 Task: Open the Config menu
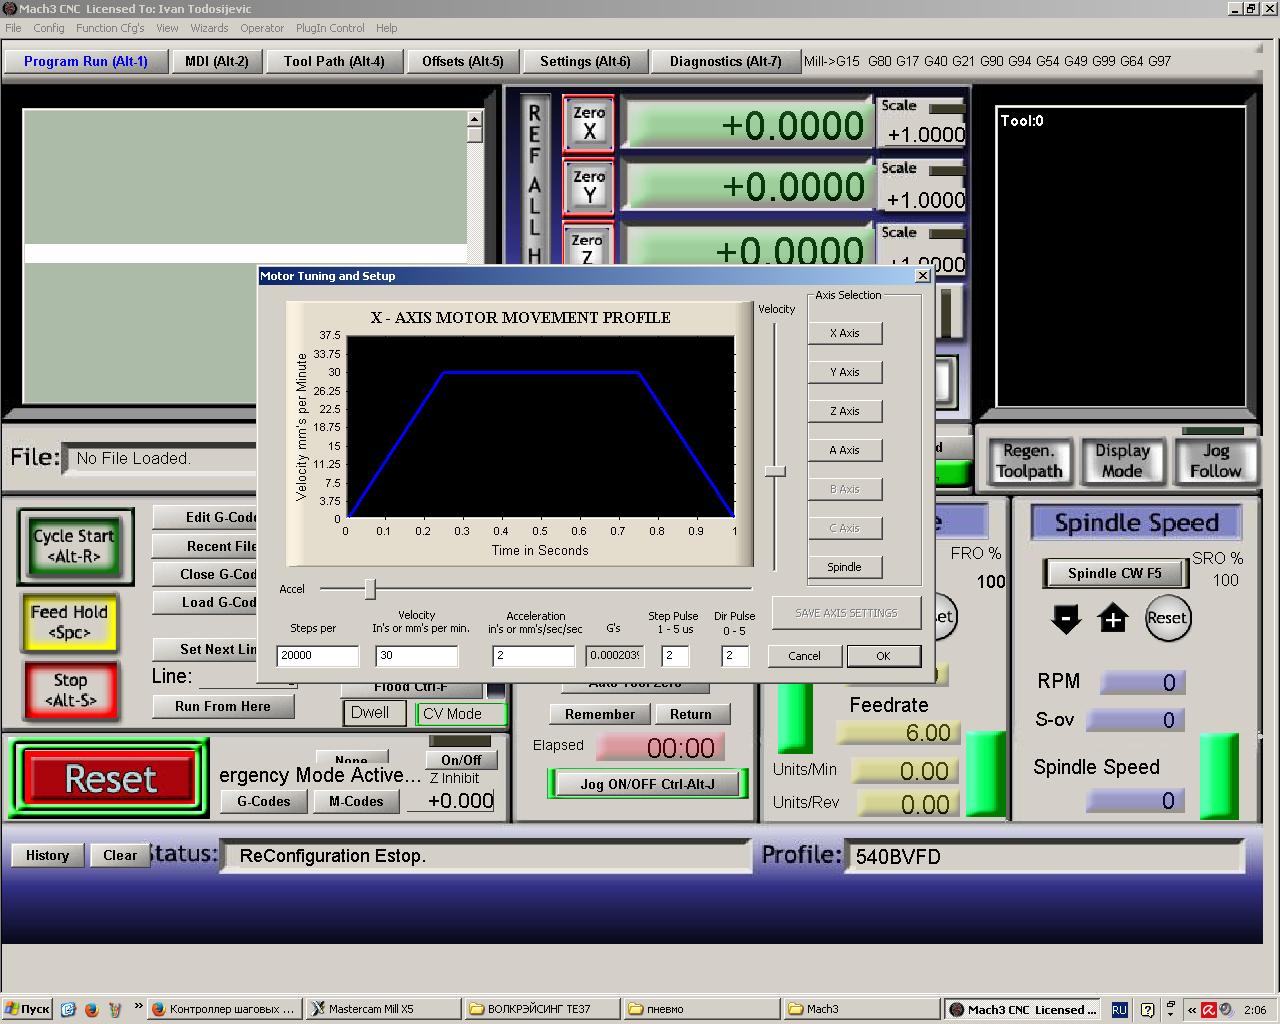click(49, 28)
